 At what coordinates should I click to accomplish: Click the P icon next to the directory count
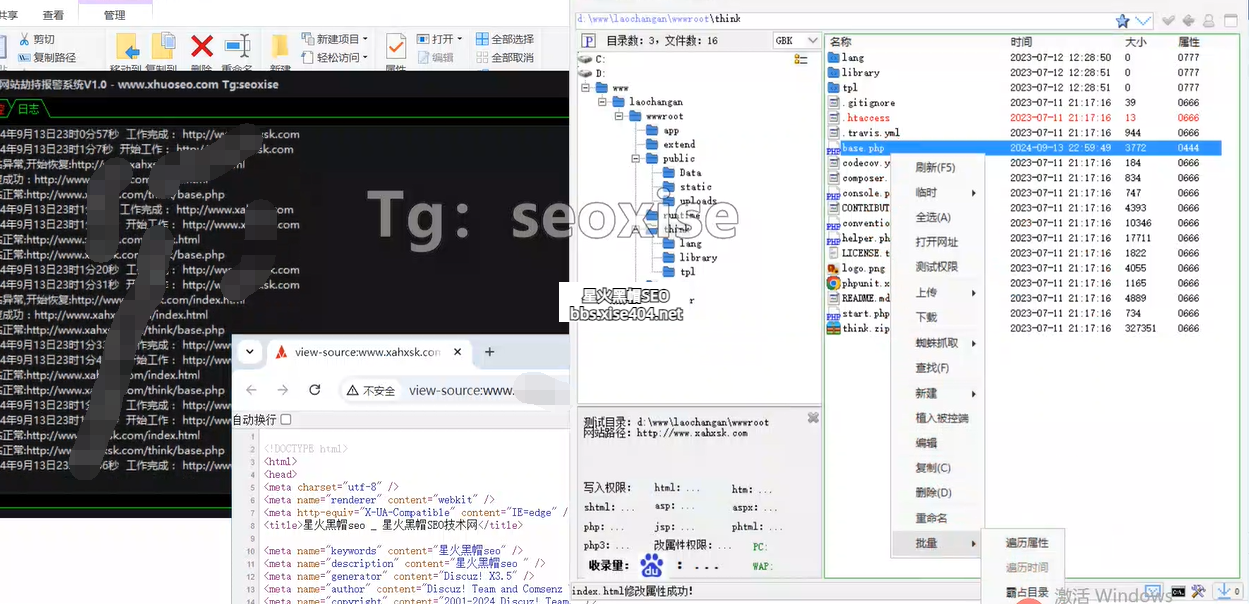[x=589, y=41]
